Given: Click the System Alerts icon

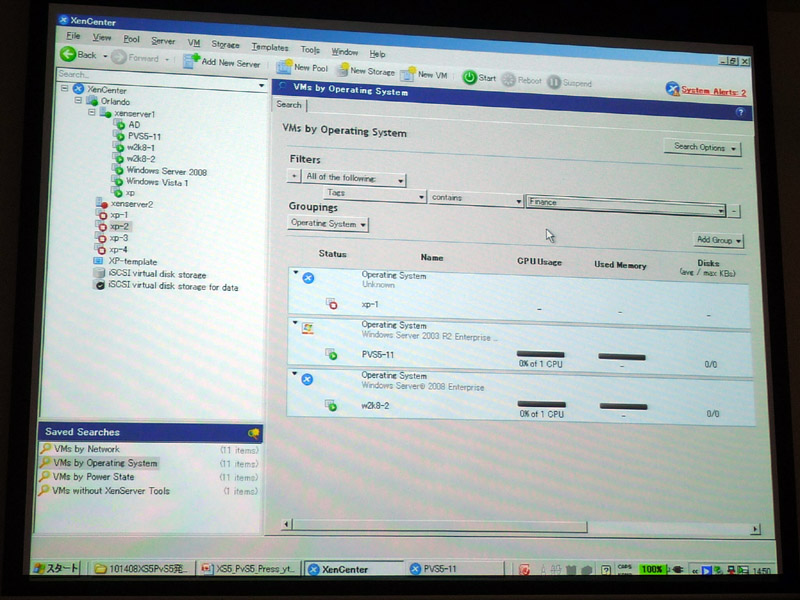Looking at the screenshot, I should [x=672, y=89].
